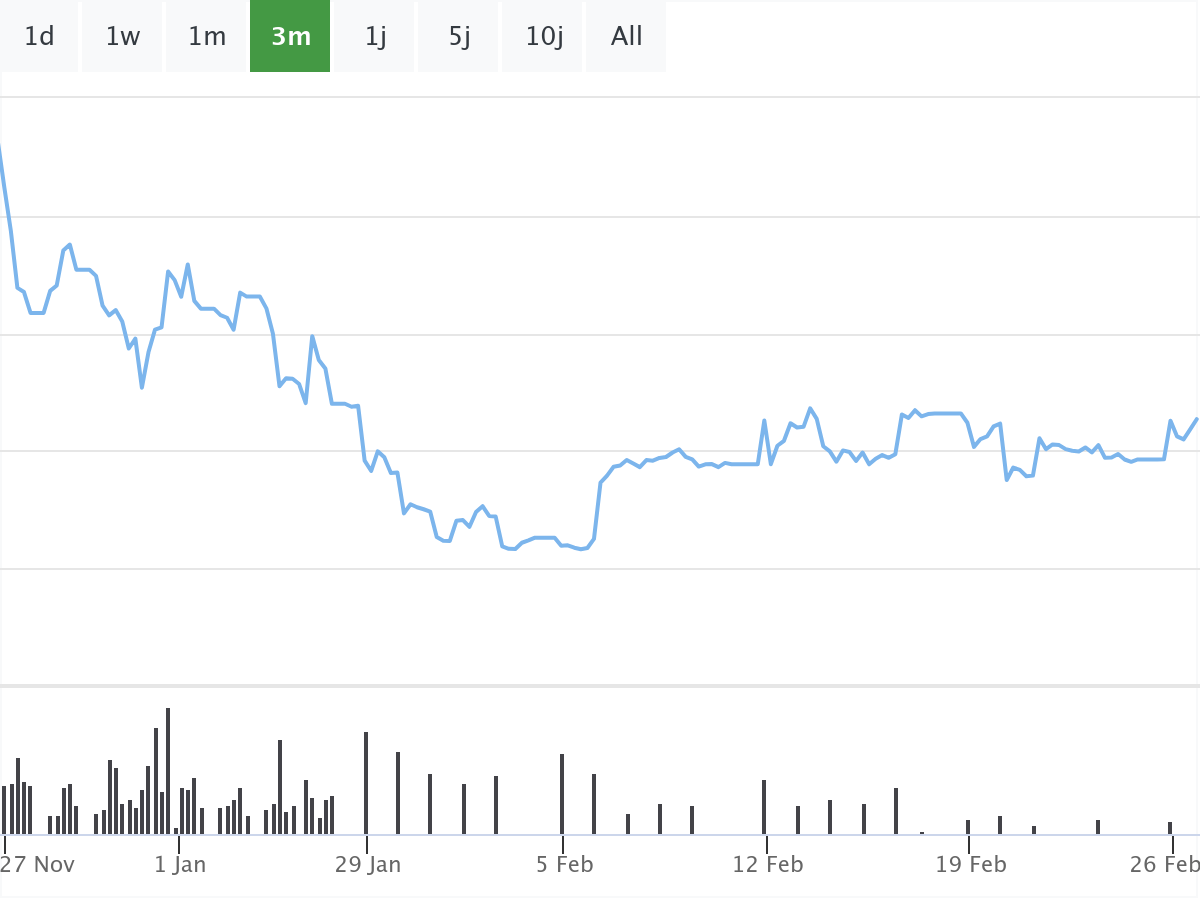
Task: Click the active green 3m tab
Action: coord(290,37)
